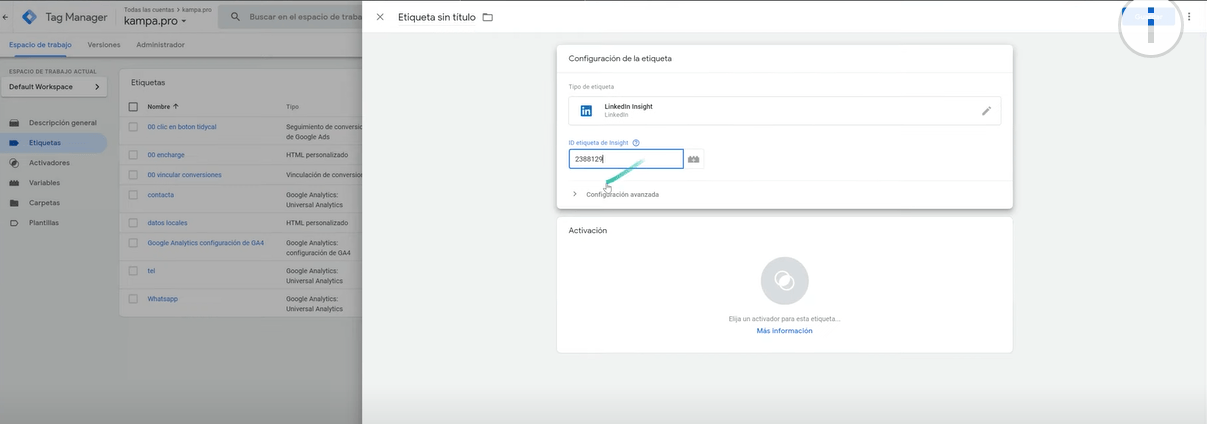Open the 00 encharge tag
1207x424 pixels.
(166, 155)
